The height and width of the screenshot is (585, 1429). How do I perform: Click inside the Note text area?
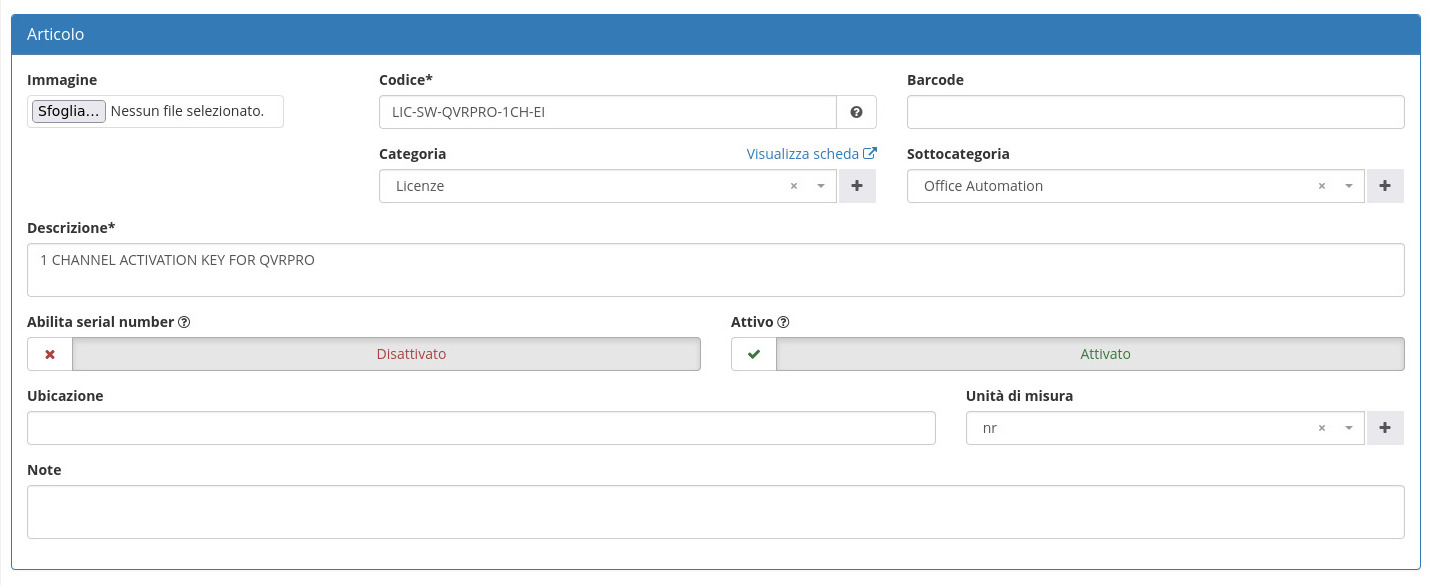[x=715, y=512]
